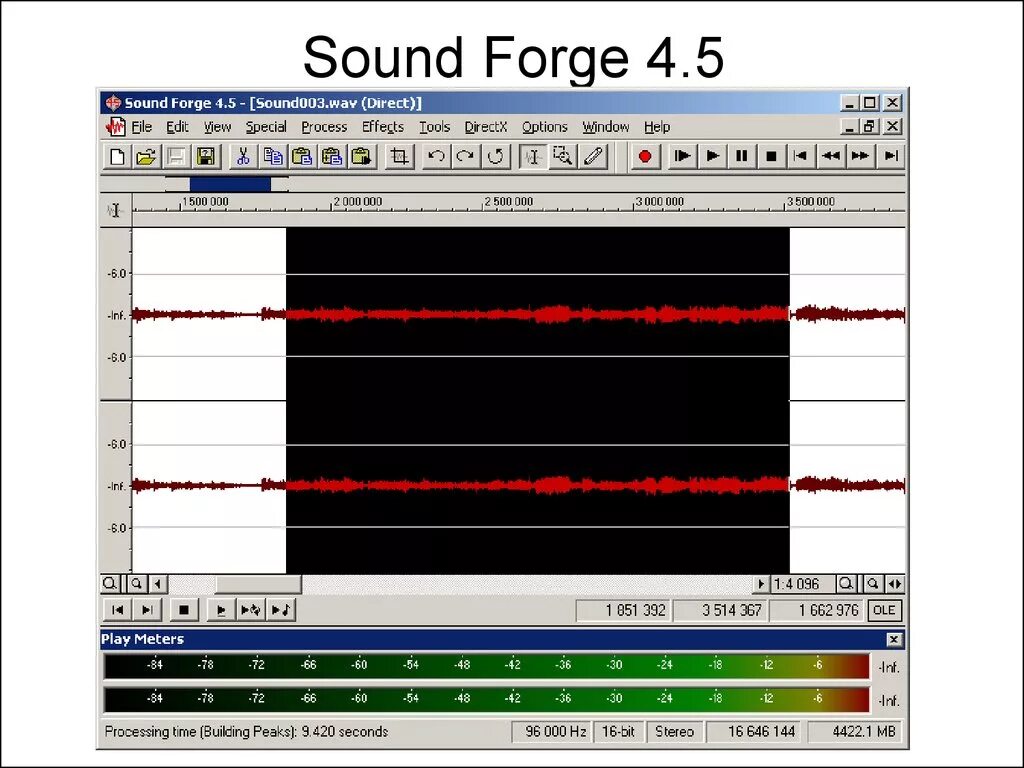This screenshot has height=768, width=1024.
Task: Click the 96 000 Hz sample rate status field
Action: [x=551, y=731]
